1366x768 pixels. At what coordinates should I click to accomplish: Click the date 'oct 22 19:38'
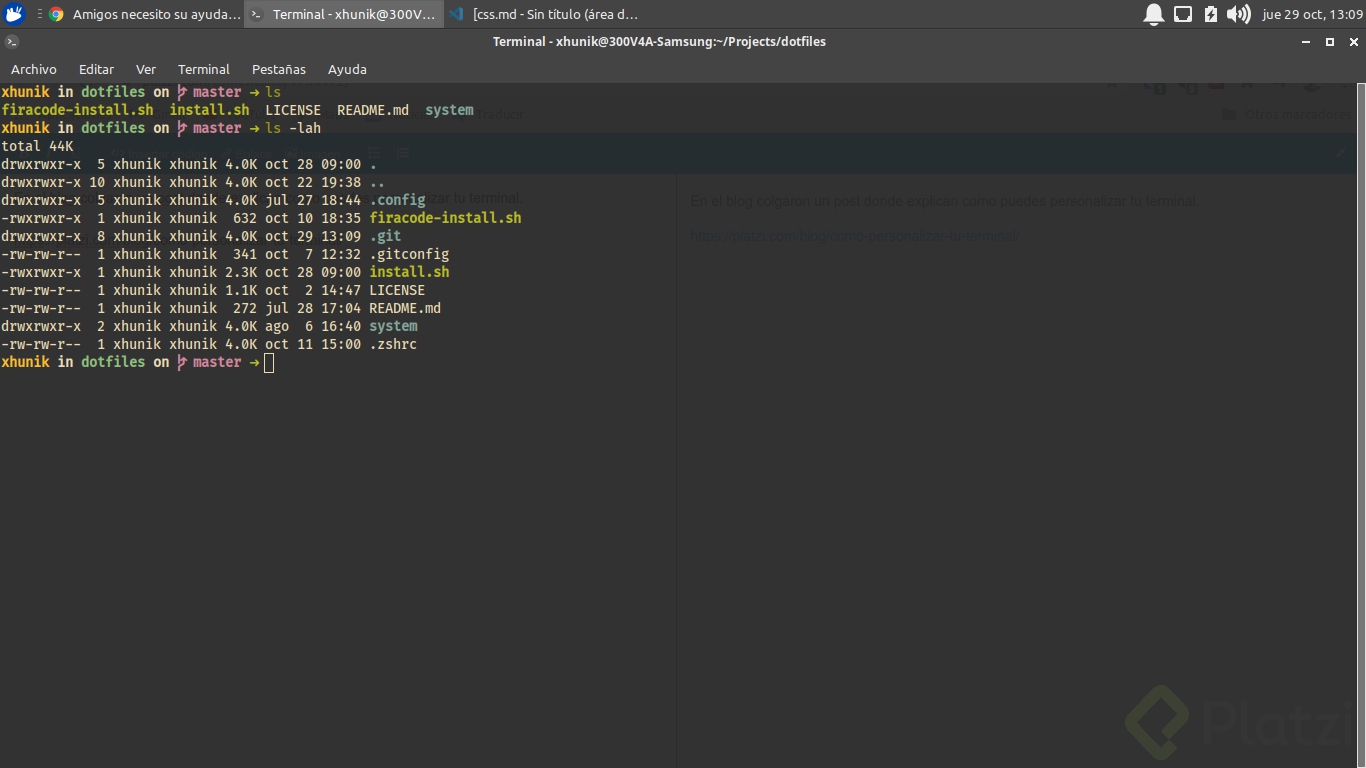(x=313, y=182)
